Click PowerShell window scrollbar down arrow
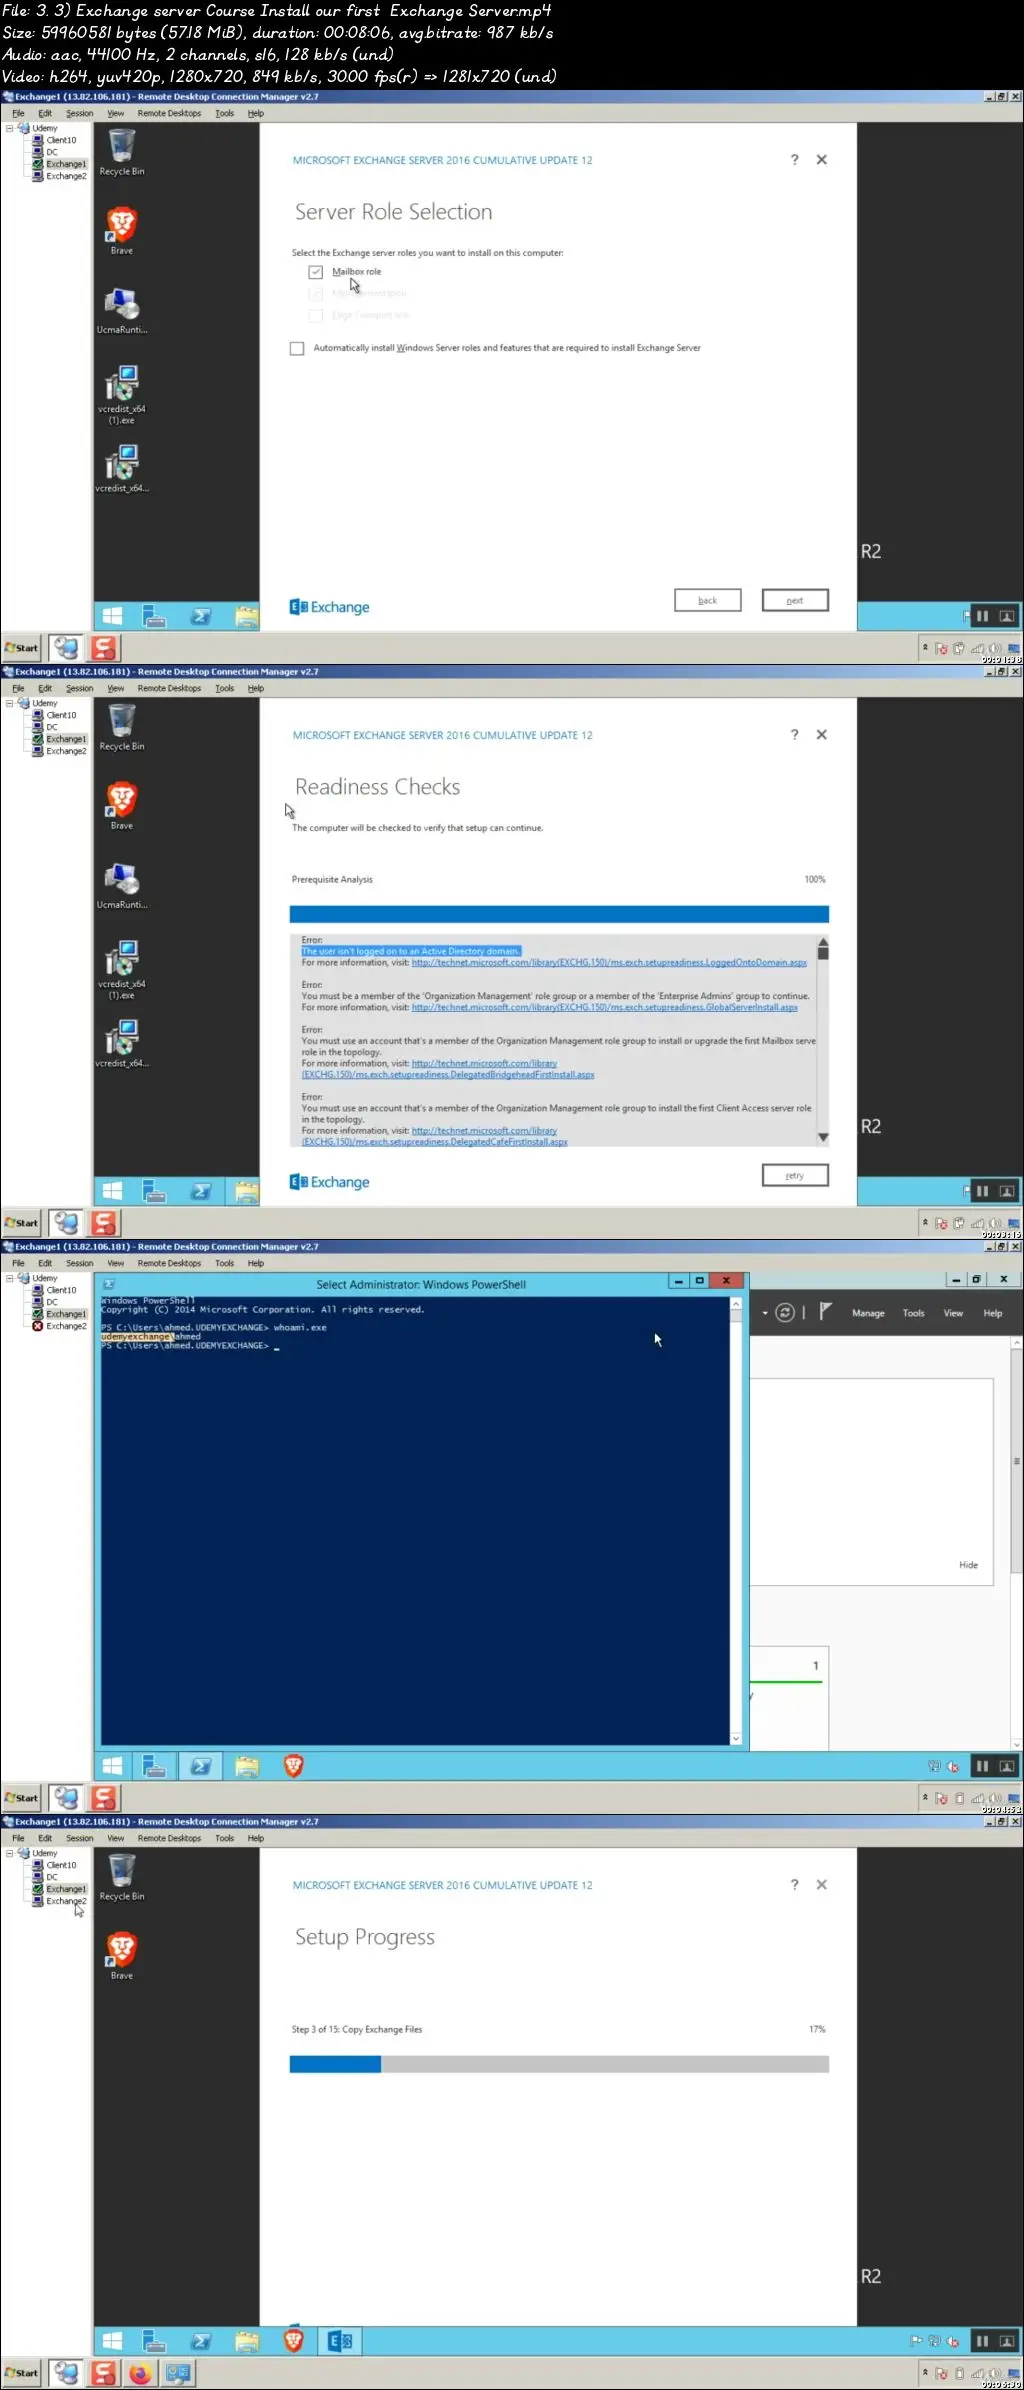Image resolution: width=1024 pixels, height=2390 pixels. (x=736, y=1739)
